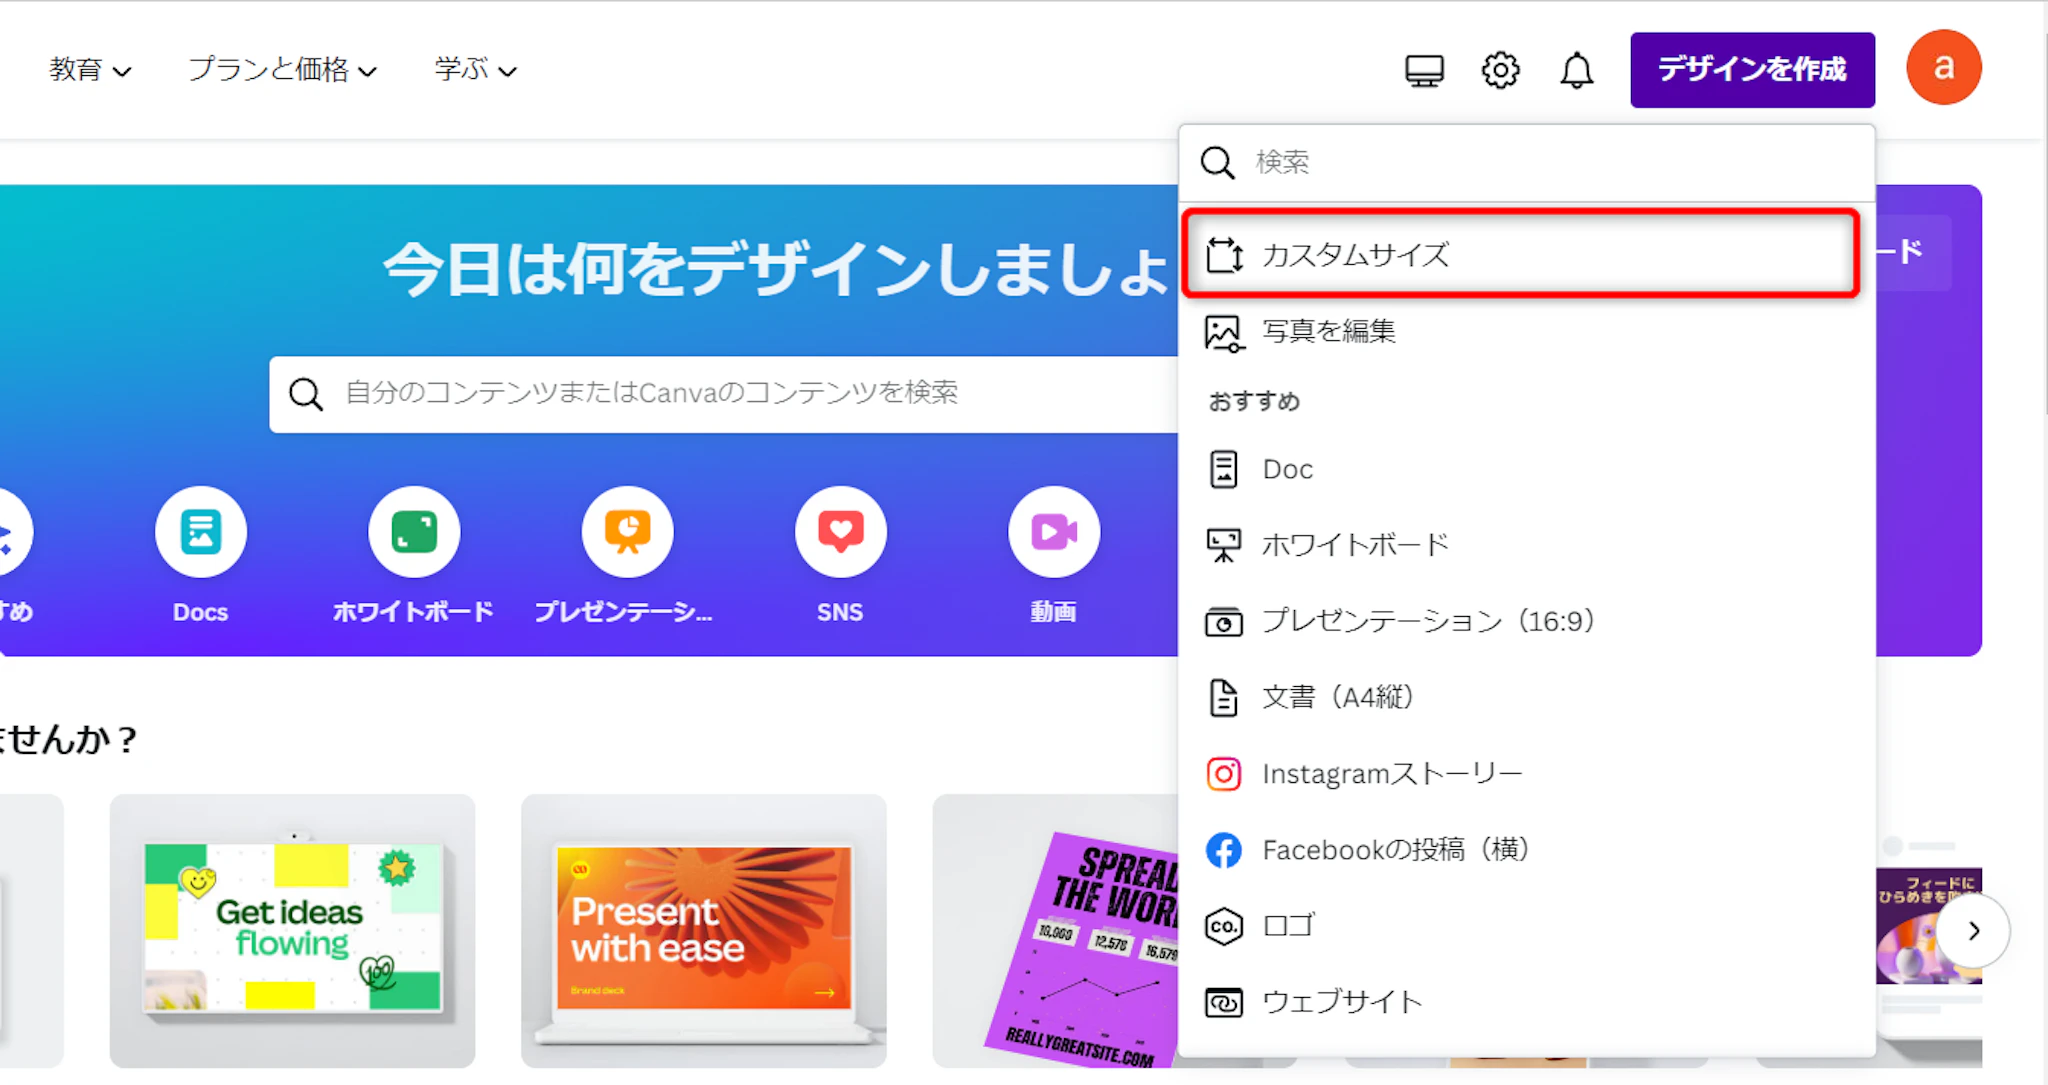Select 写真を編集 menu entry
The height and width of the screenshot is (1085, 2048).
1328,331
